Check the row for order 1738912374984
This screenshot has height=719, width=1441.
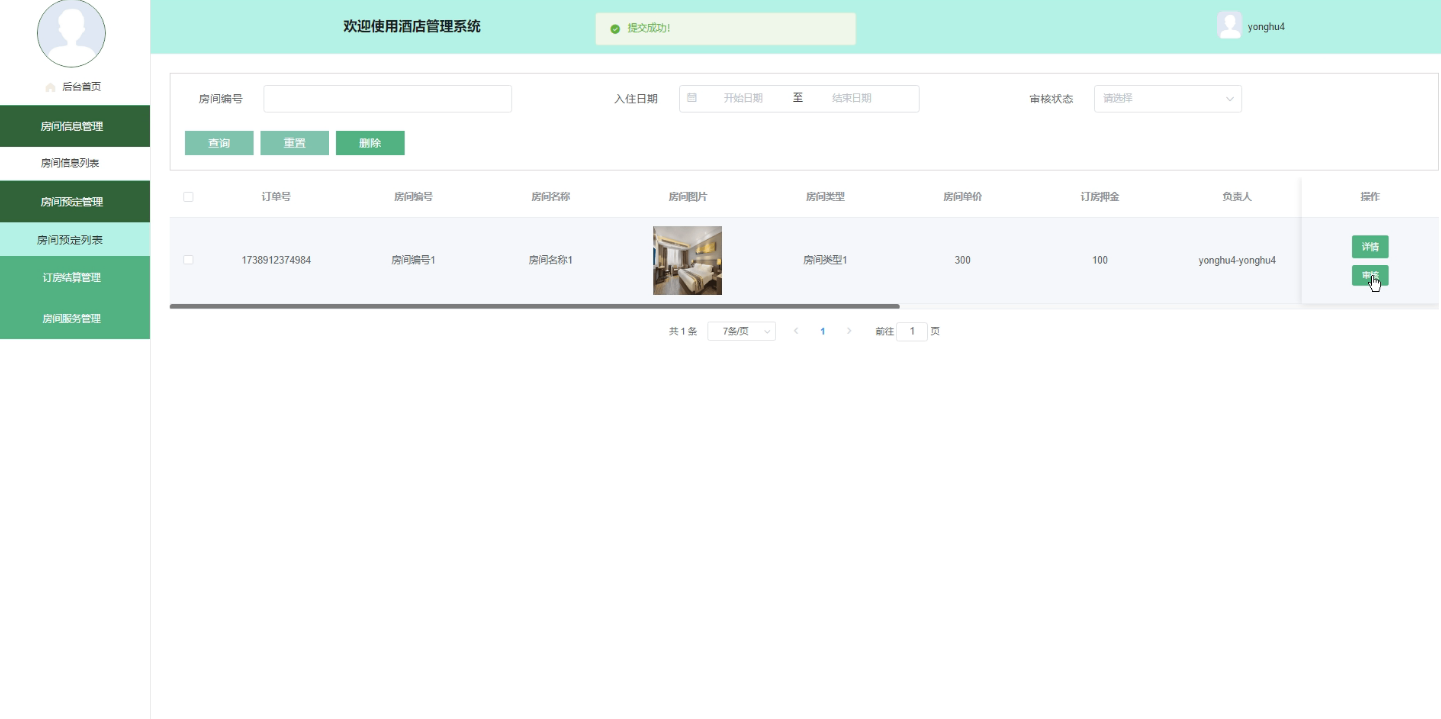coord(188,260)
